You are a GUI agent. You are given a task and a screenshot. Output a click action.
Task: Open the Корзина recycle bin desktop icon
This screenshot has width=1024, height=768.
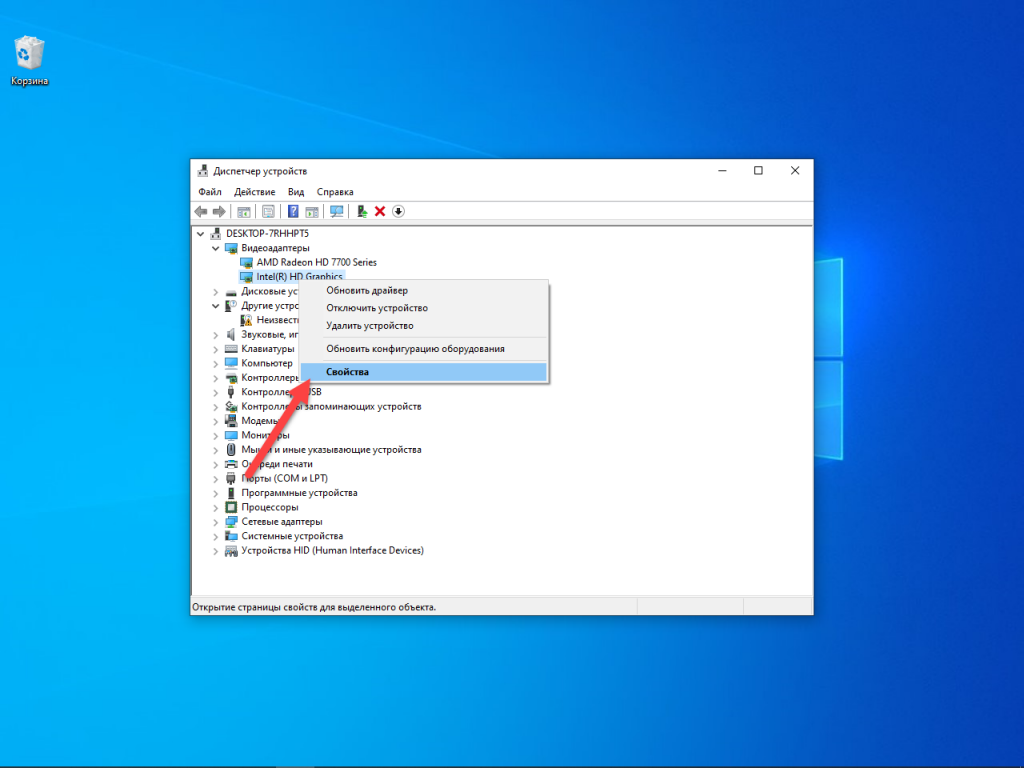click(x=29, y=60)
